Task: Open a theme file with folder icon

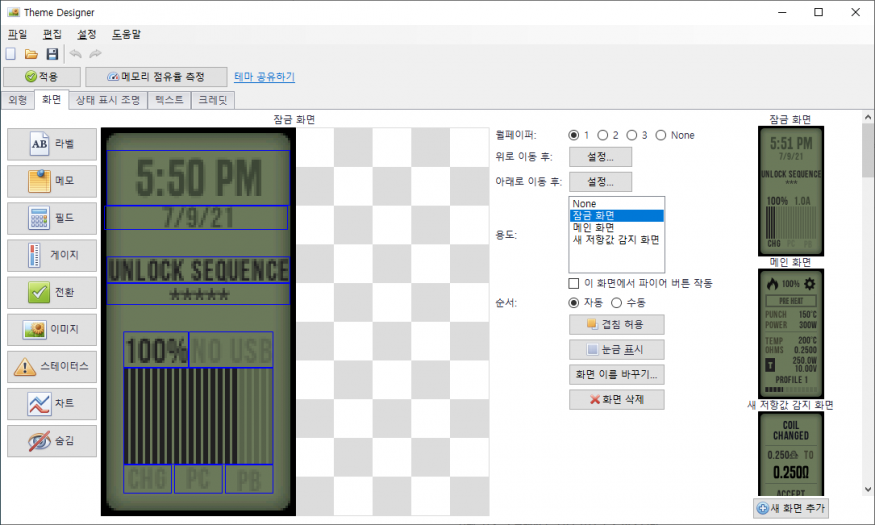Action: point(31,54)
